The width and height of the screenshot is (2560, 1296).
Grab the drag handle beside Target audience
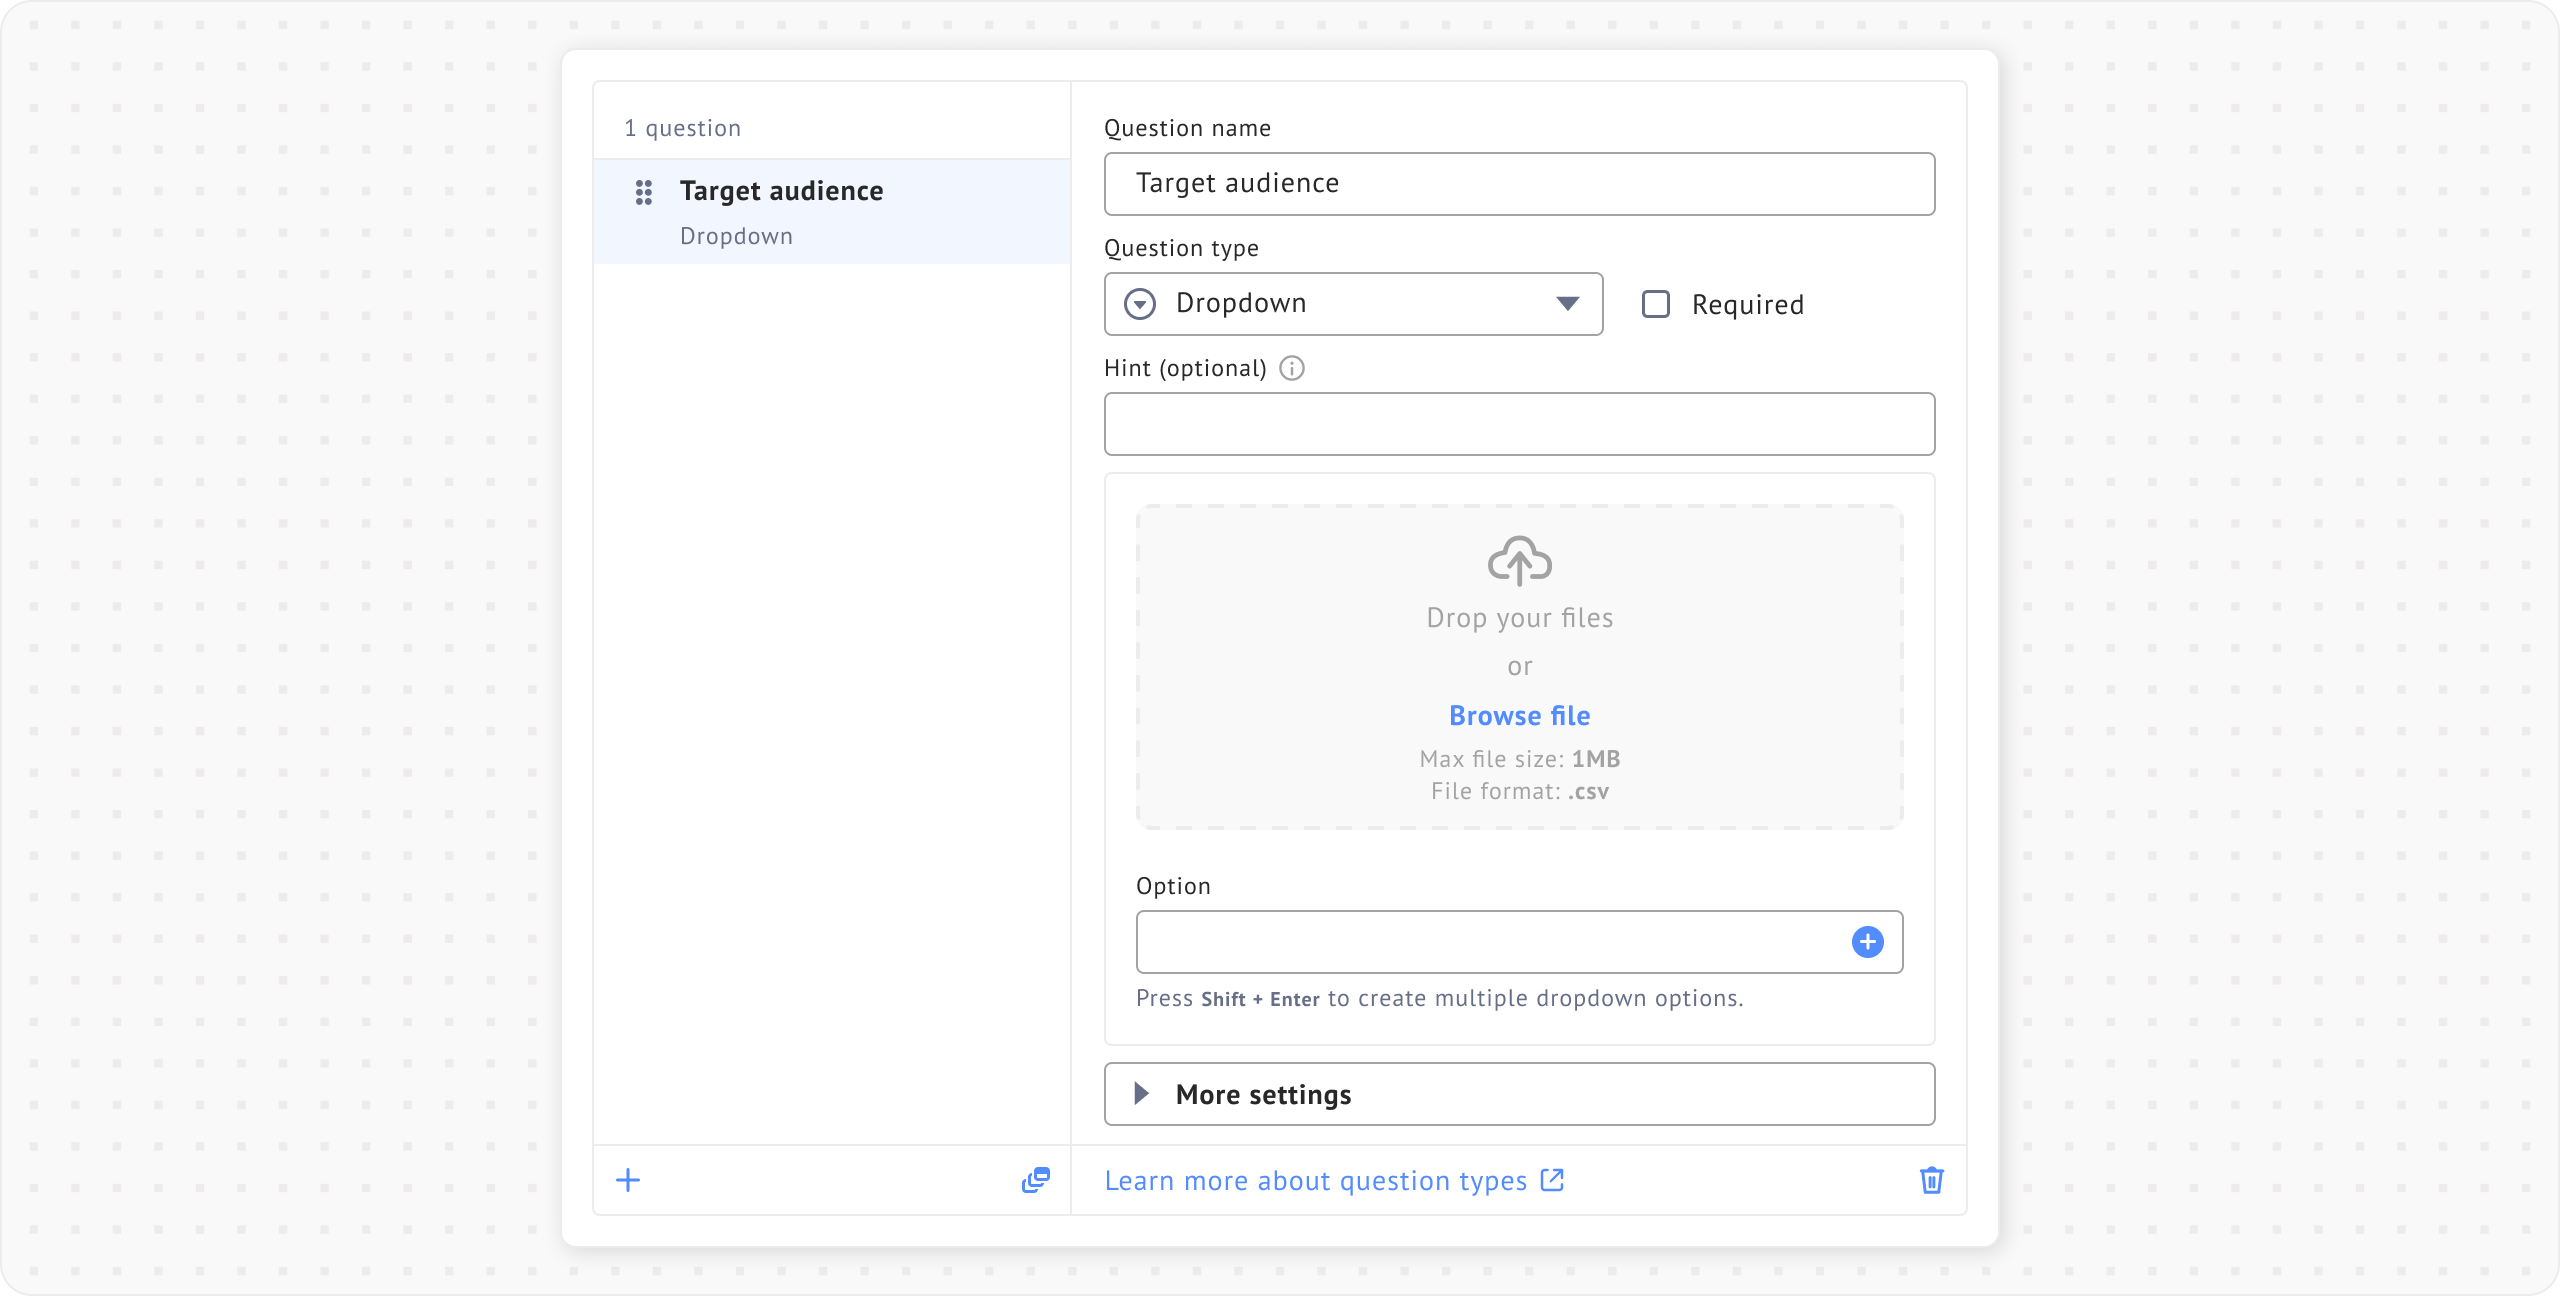coord(644,192)
